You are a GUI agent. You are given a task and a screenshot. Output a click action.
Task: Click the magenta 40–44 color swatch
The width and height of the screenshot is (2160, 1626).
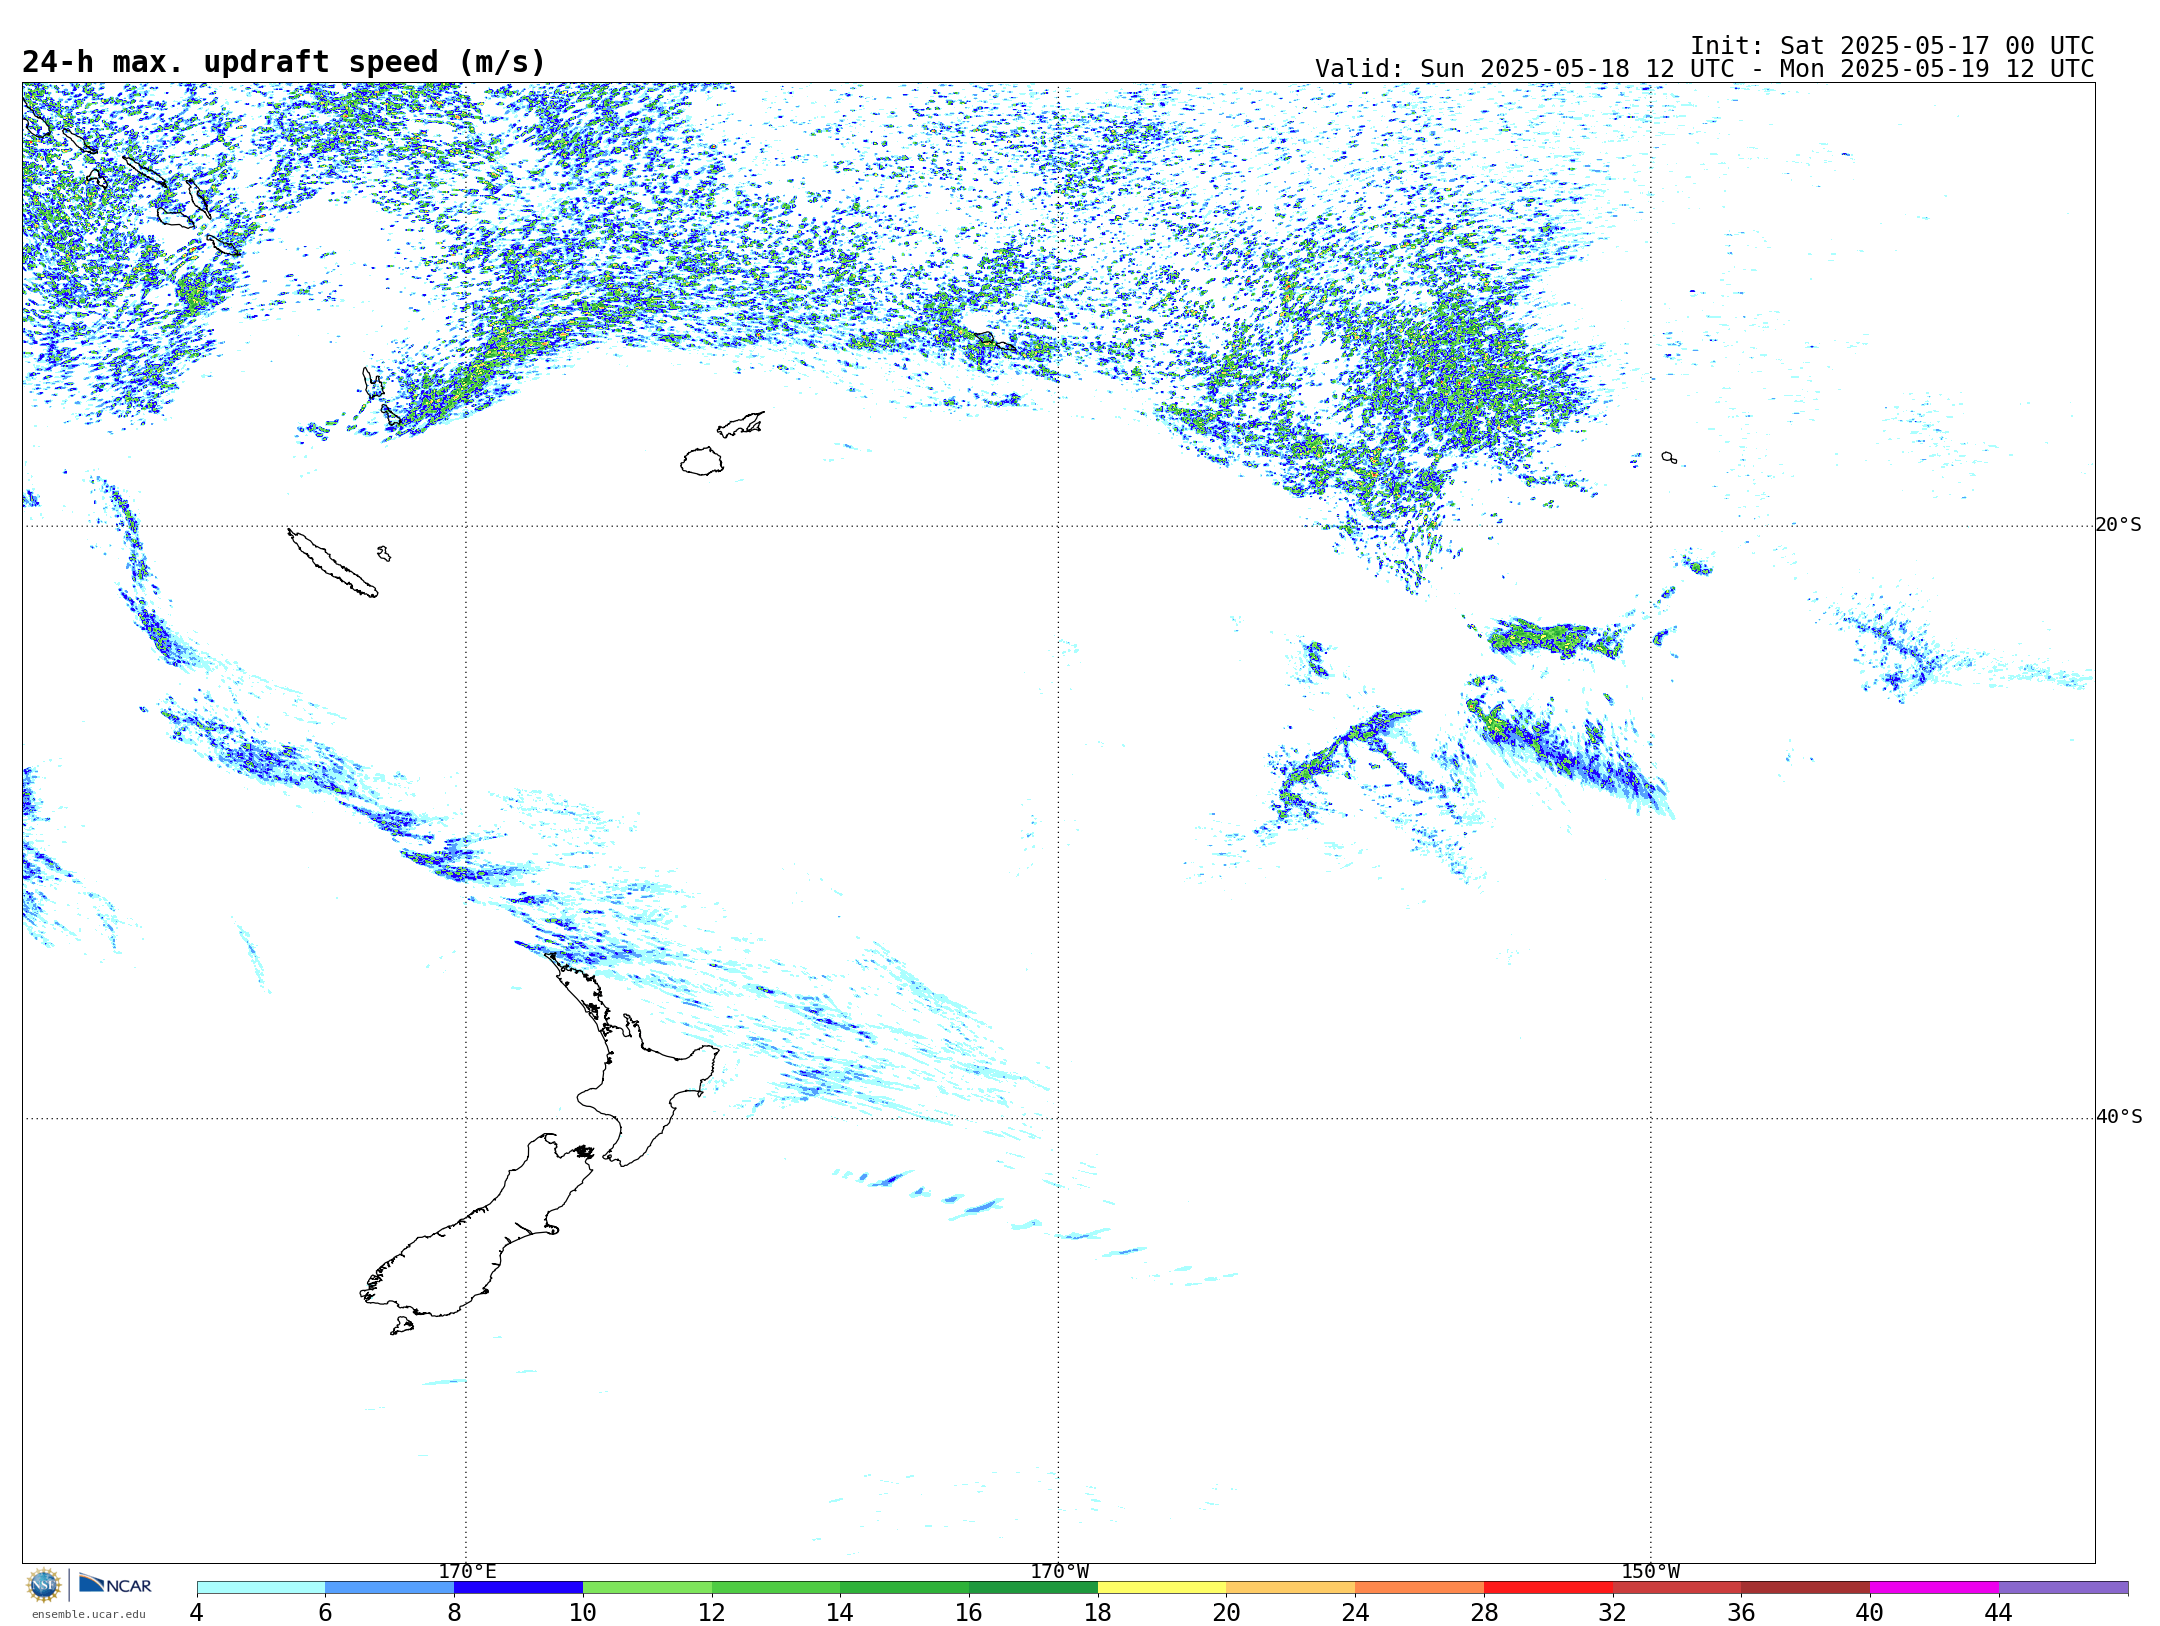click(x=1934, y=1588)
